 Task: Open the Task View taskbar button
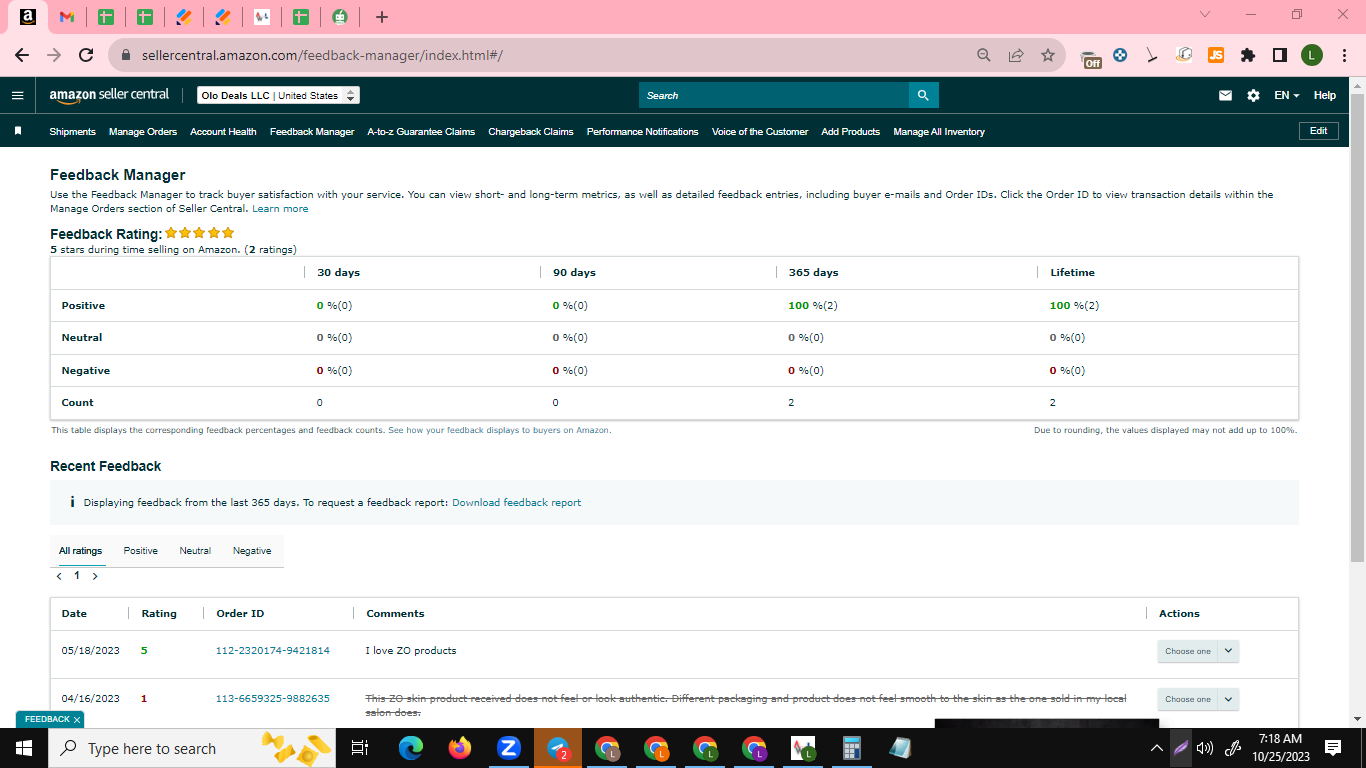pyautogui.click(x=361, y=748)
